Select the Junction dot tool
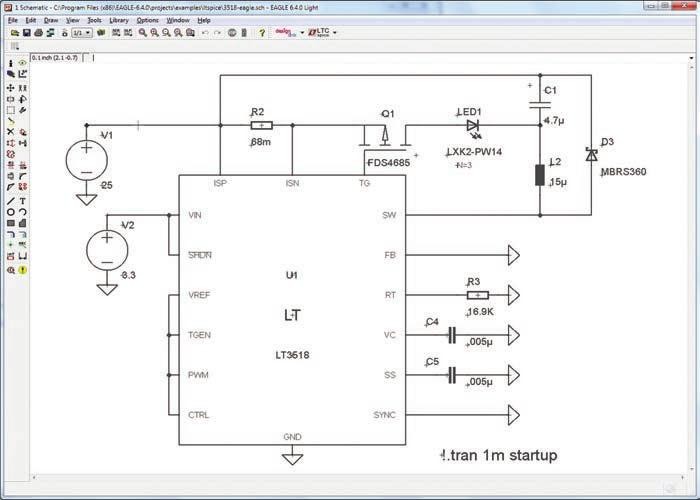The height and width of the screenshot is (500, 700). point(11,245)
